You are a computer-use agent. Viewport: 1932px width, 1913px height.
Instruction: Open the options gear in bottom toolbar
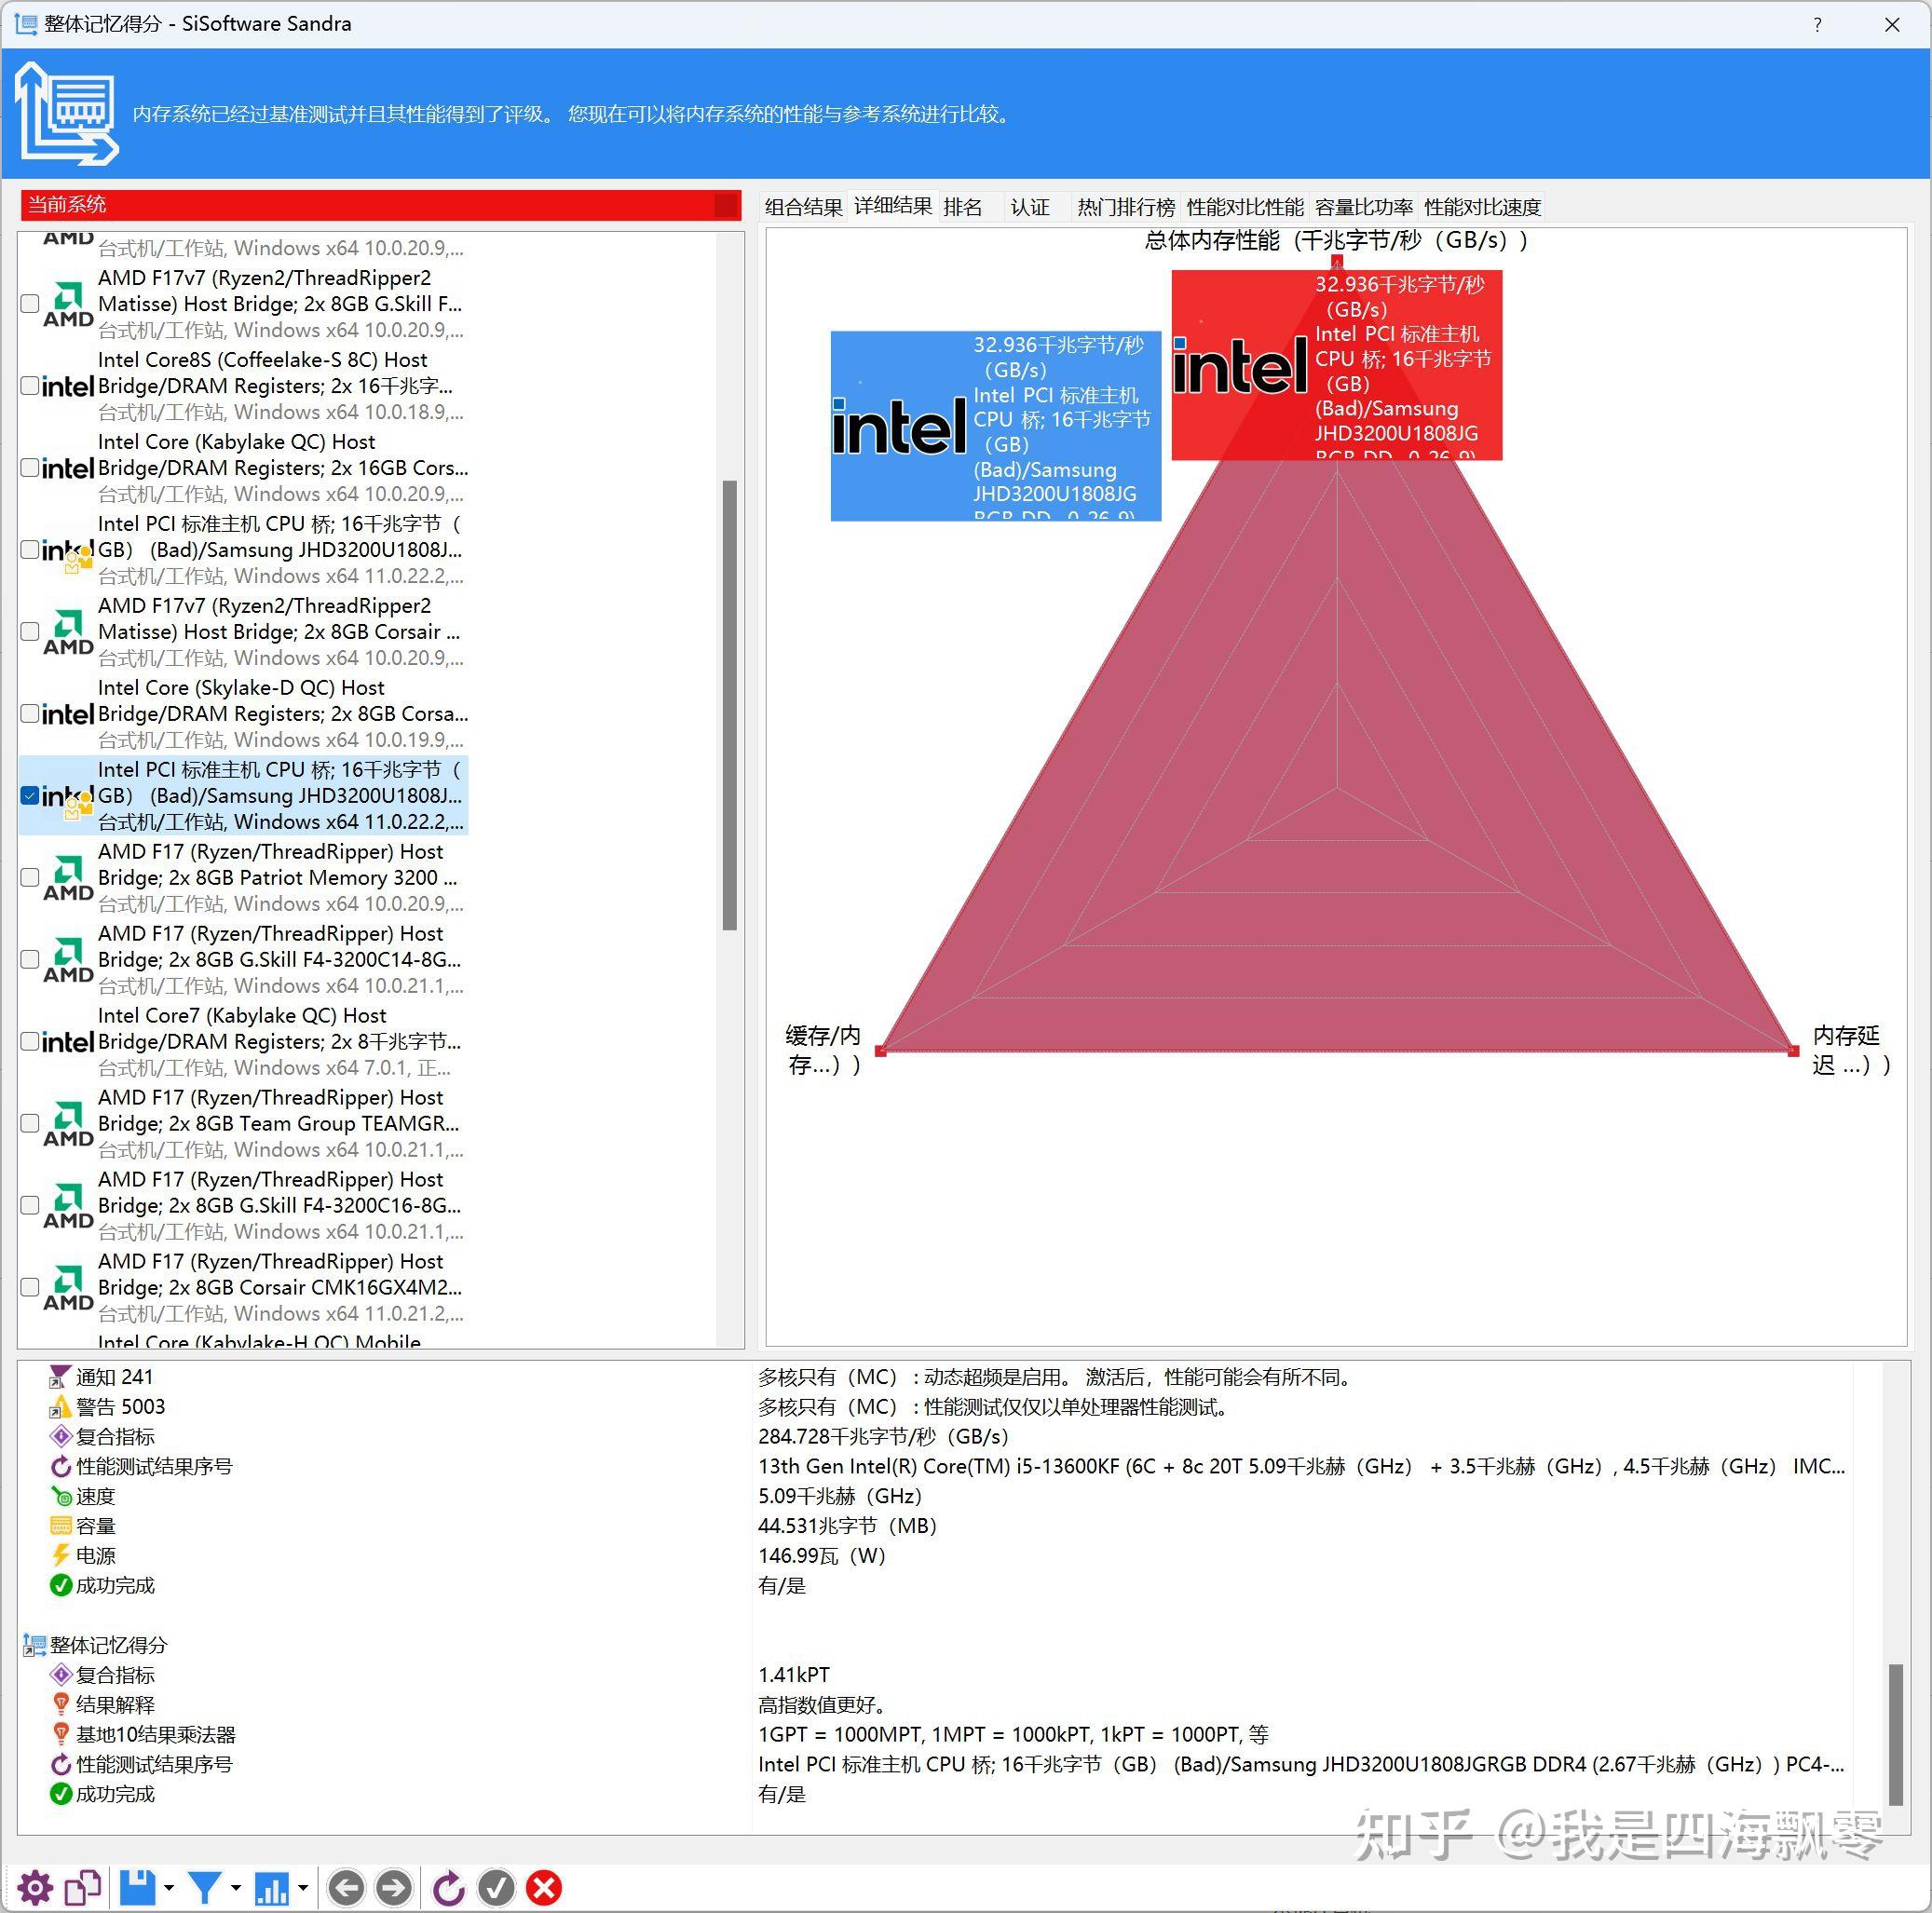(x=35, y=1887)
